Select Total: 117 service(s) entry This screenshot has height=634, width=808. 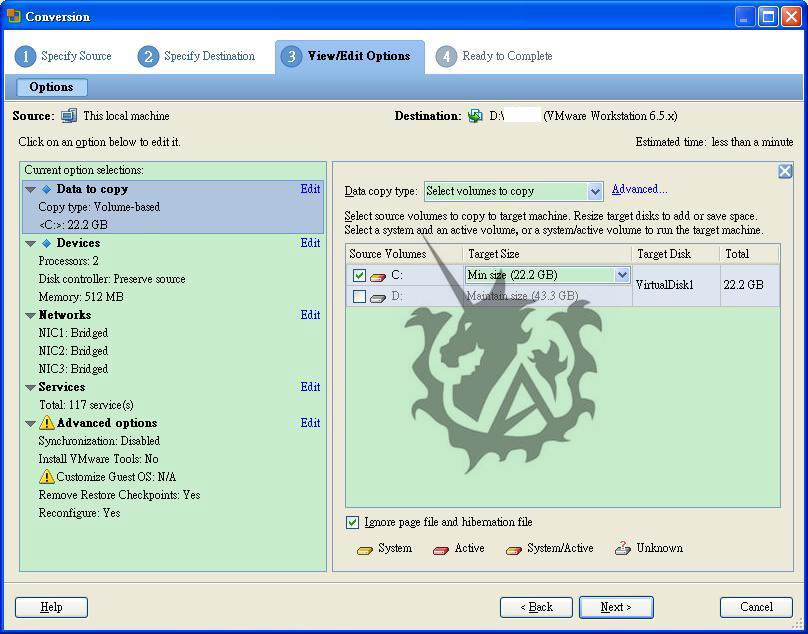[87, 405]
